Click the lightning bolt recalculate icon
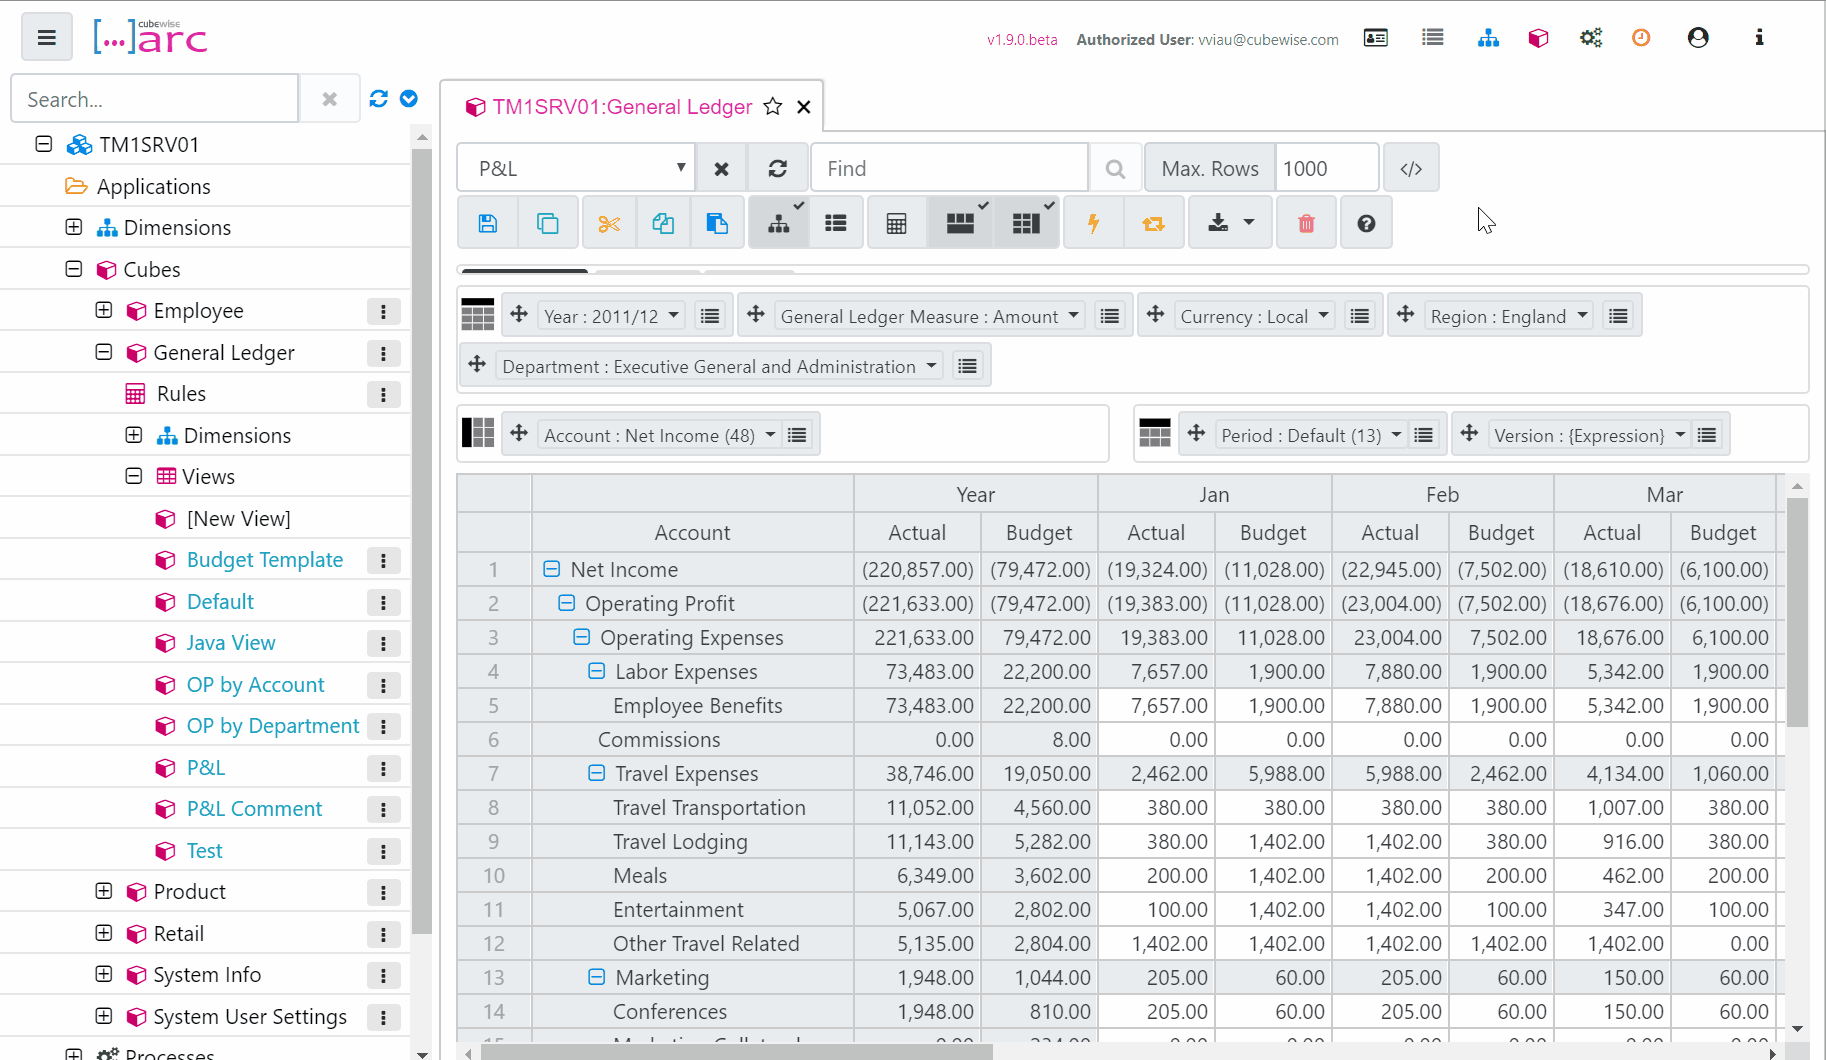Screen dimensions: 1826x1060 1093,224
